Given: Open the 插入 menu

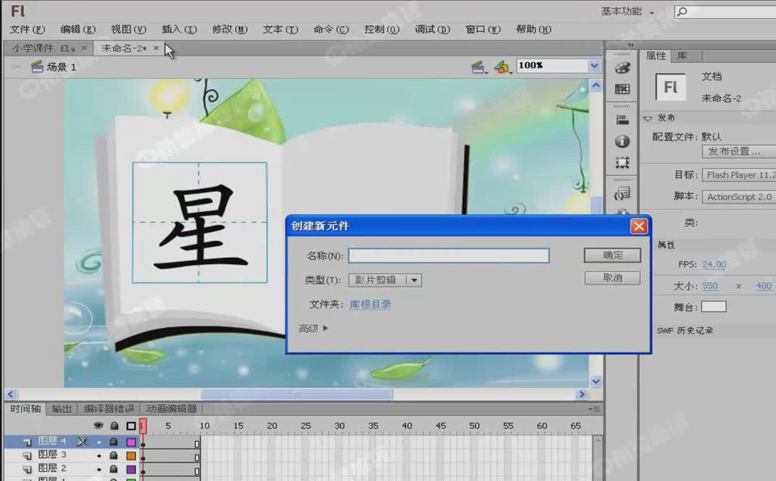Looking at the screenshot, I should 178,30.
